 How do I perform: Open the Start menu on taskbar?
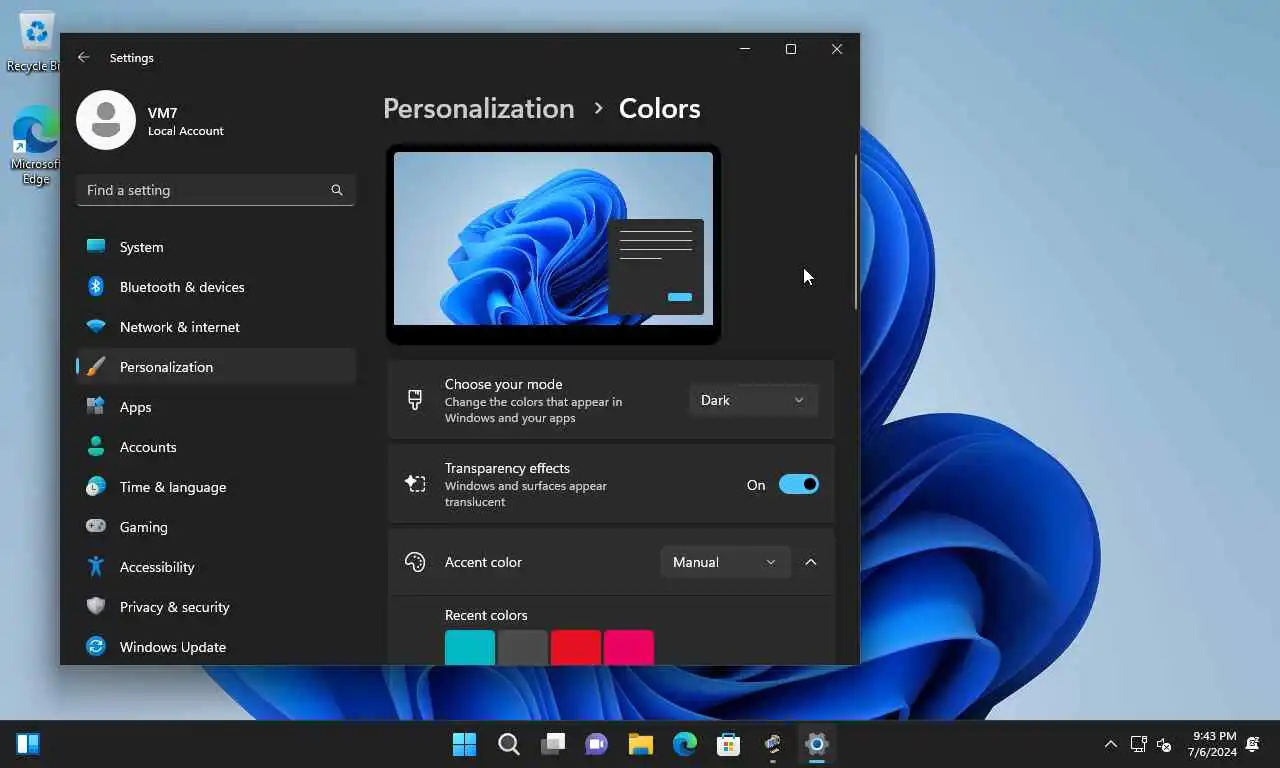point(464,744)
